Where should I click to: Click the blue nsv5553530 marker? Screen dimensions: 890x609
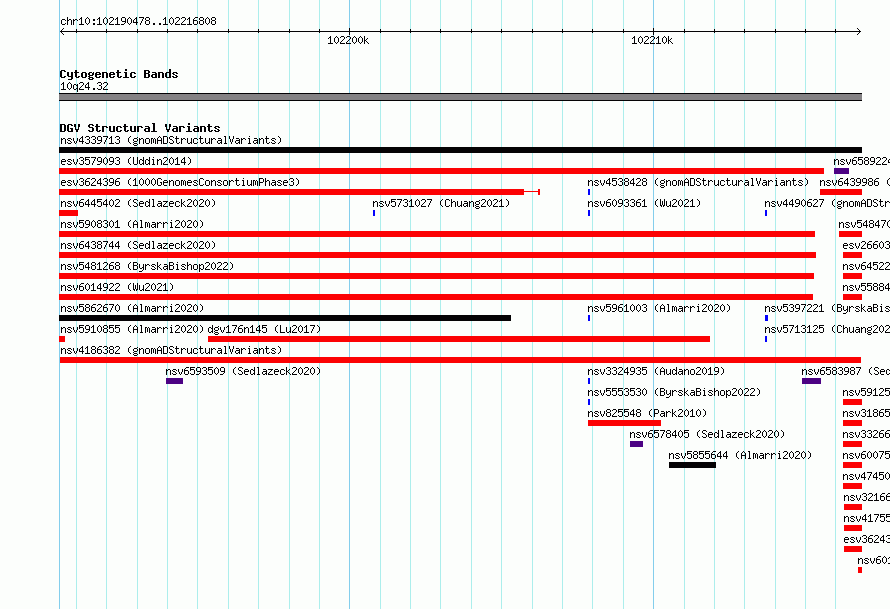pos(589,402)
